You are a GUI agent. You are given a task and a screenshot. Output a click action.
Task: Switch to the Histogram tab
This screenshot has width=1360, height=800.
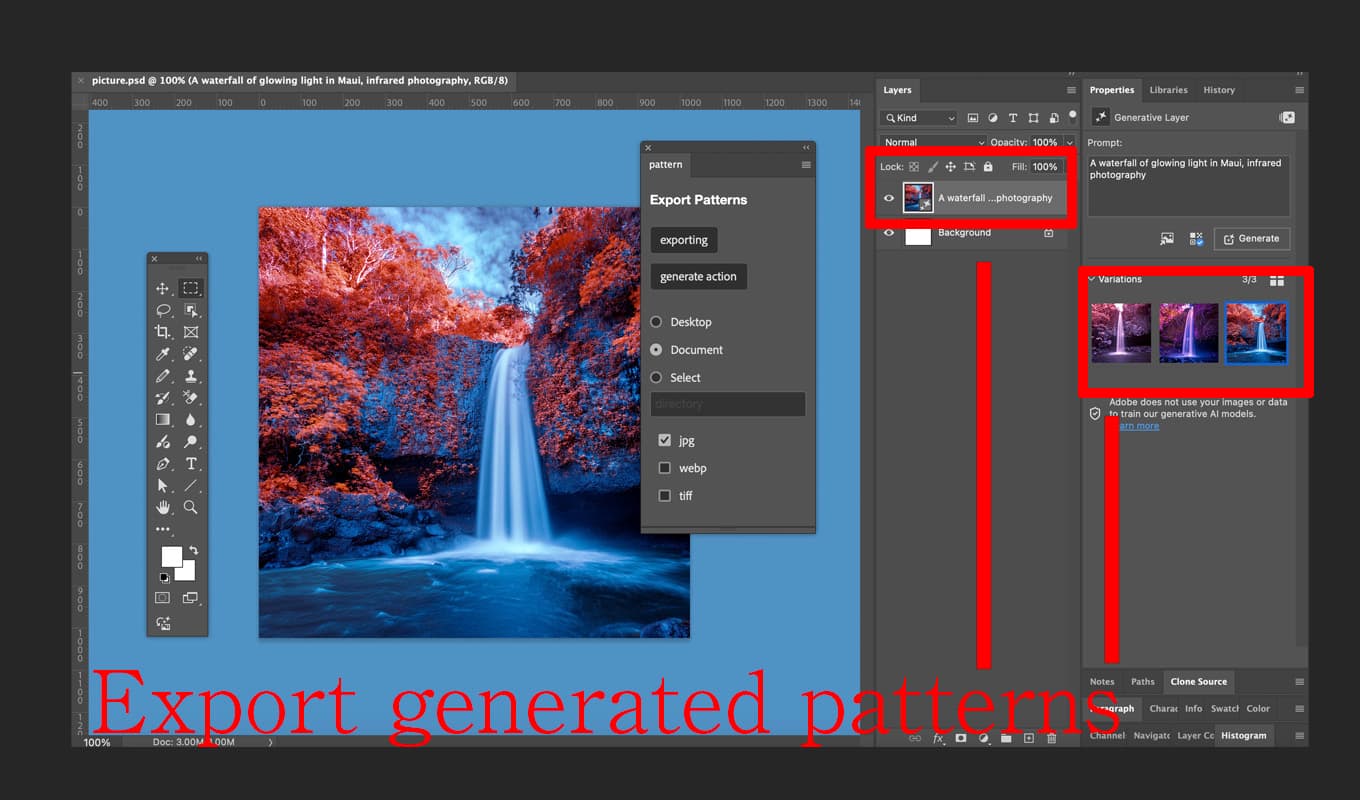pos(1244,735)
